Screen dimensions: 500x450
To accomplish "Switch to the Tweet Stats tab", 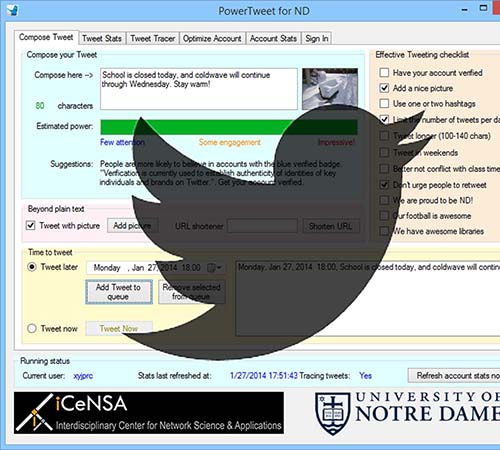I will coord(102,39).
